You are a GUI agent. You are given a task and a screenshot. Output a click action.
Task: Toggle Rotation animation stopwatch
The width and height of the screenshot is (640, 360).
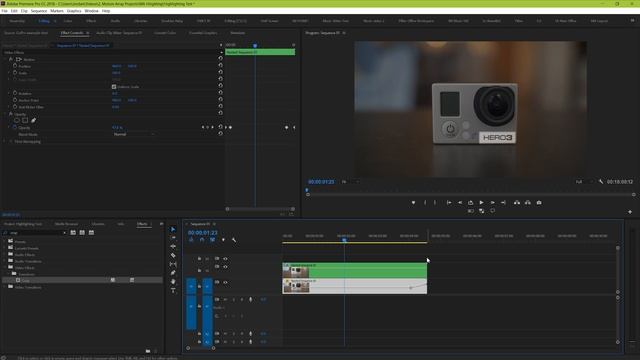(15, 93)
